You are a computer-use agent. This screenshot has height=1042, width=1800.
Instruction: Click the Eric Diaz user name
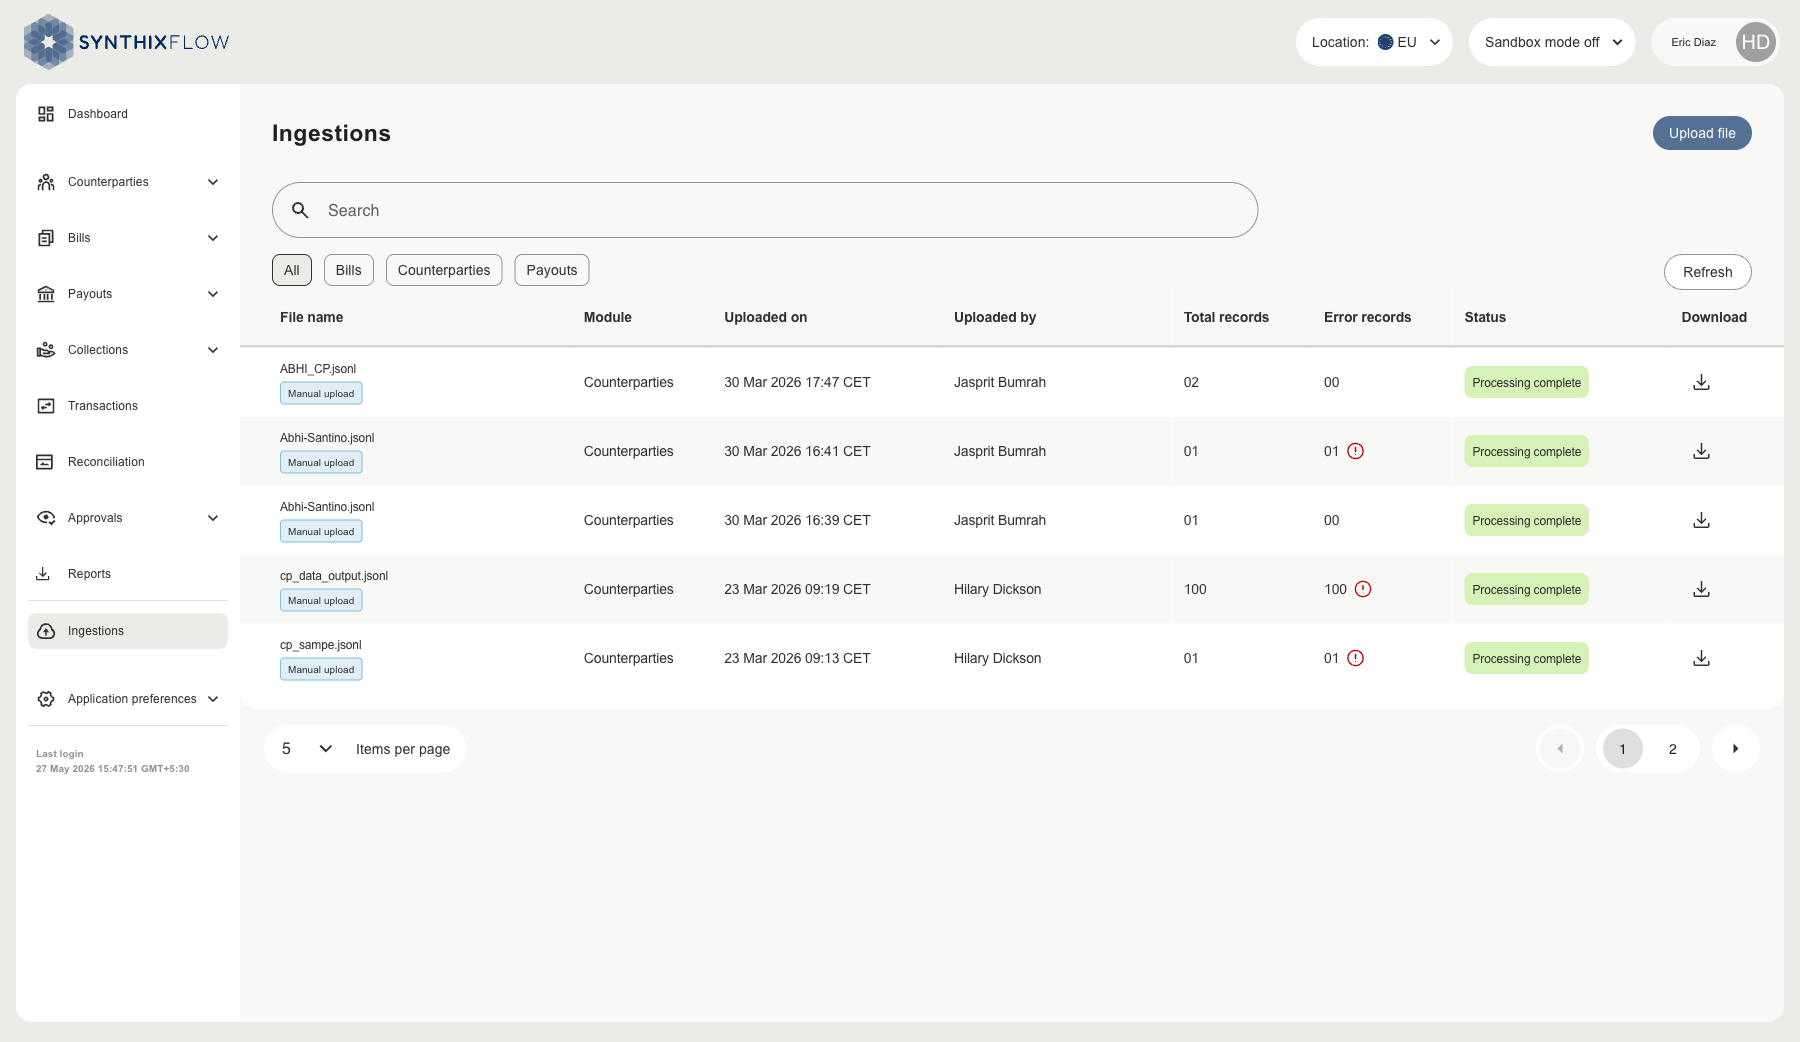1693,42
